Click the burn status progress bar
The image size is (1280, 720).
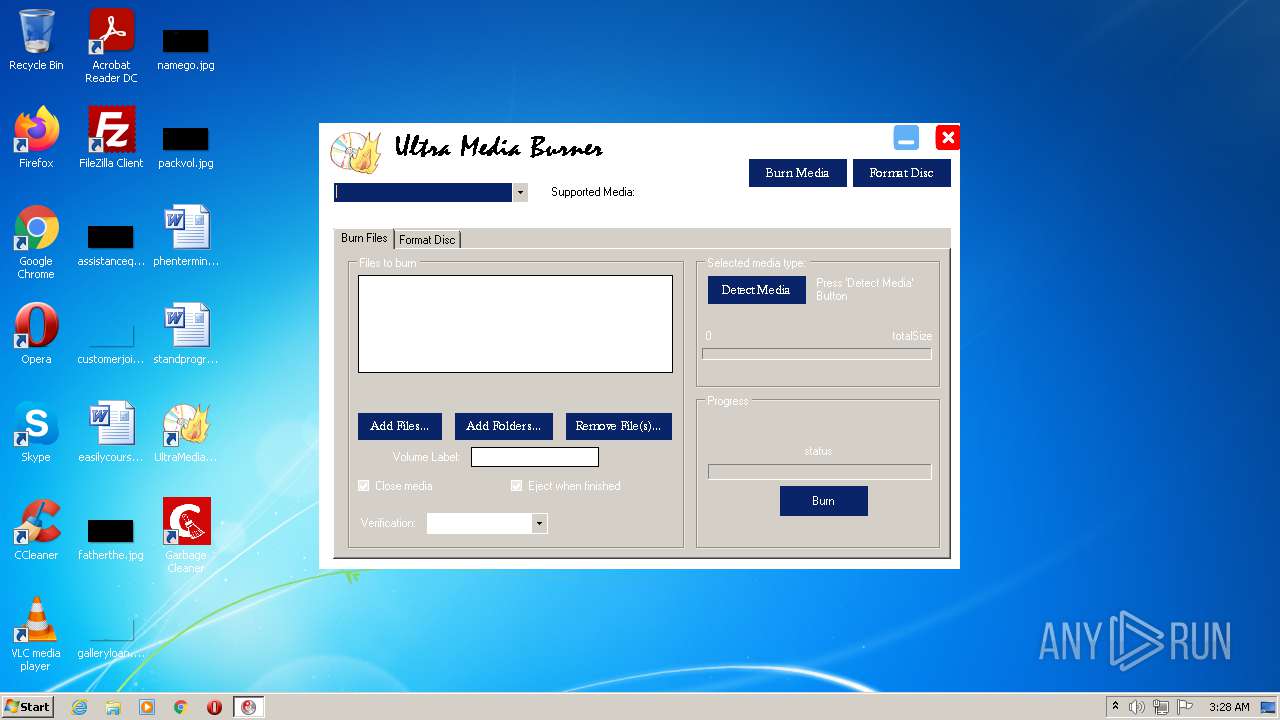pos(819,471)
